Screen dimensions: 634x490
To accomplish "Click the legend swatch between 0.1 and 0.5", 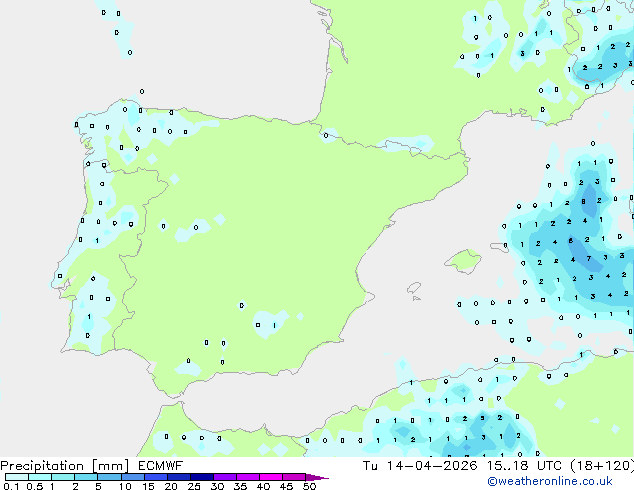I will point(17,477).
